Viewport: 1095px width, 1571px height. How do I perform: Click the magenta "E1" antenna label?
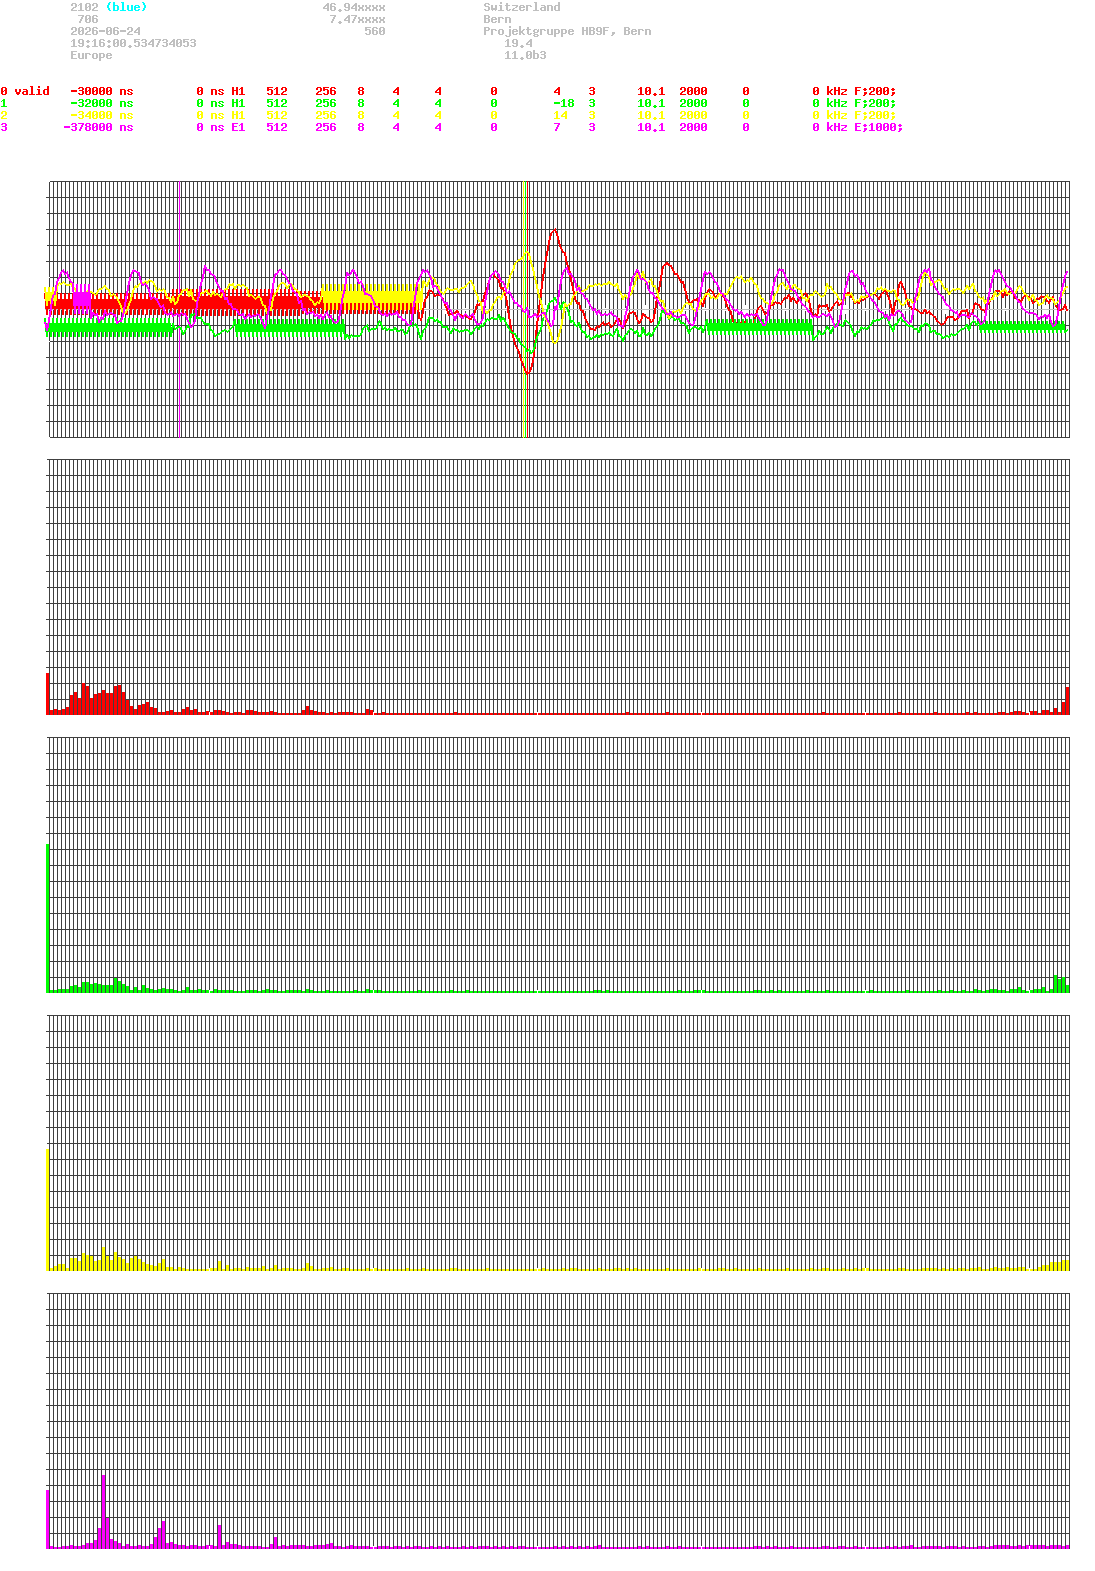(238, 127)
